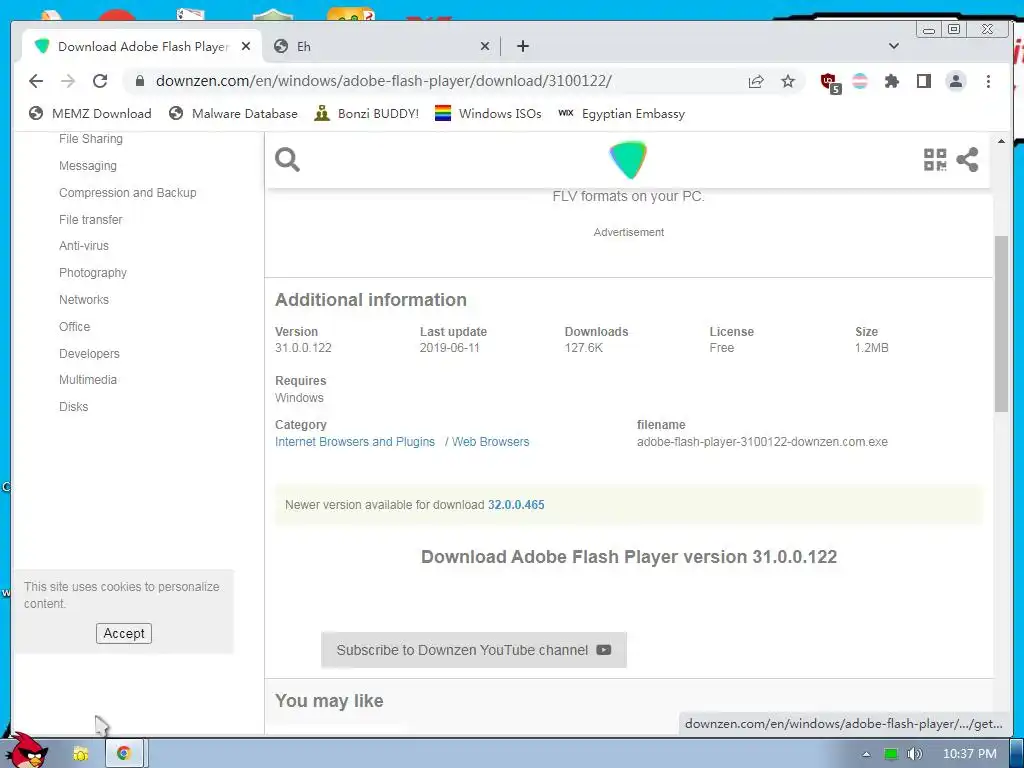Click the scrollbar up arrow
The width and height of the screenshot is (1024, 768).
[x=1001, y=140]
